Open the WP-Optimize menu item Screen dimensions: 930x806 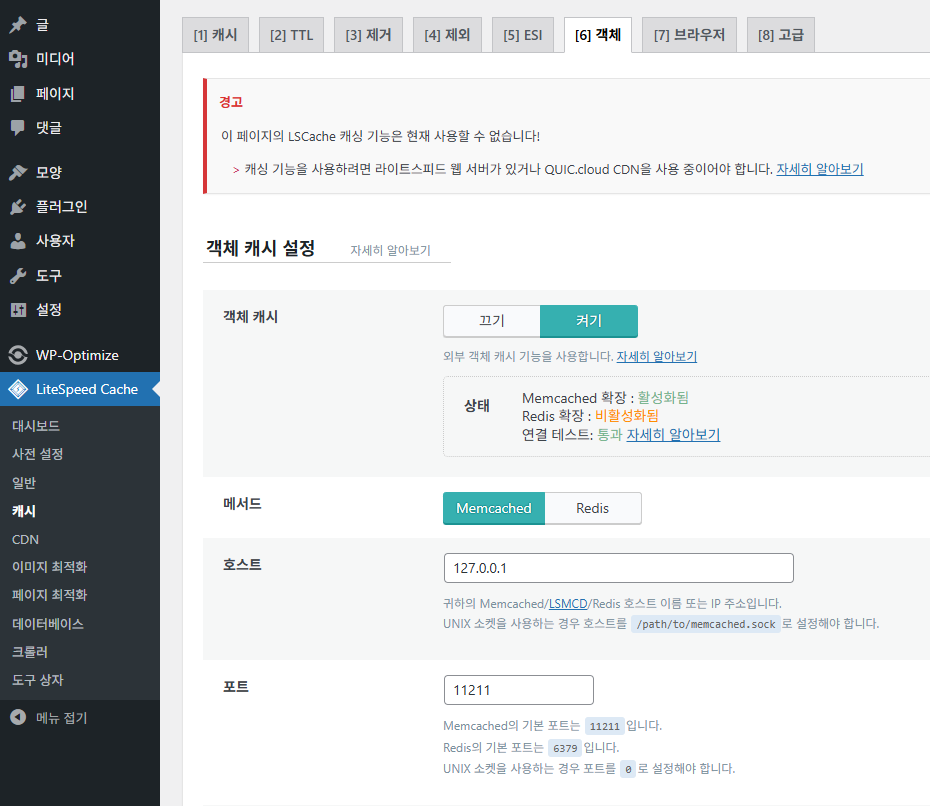(x=79, y=355)
